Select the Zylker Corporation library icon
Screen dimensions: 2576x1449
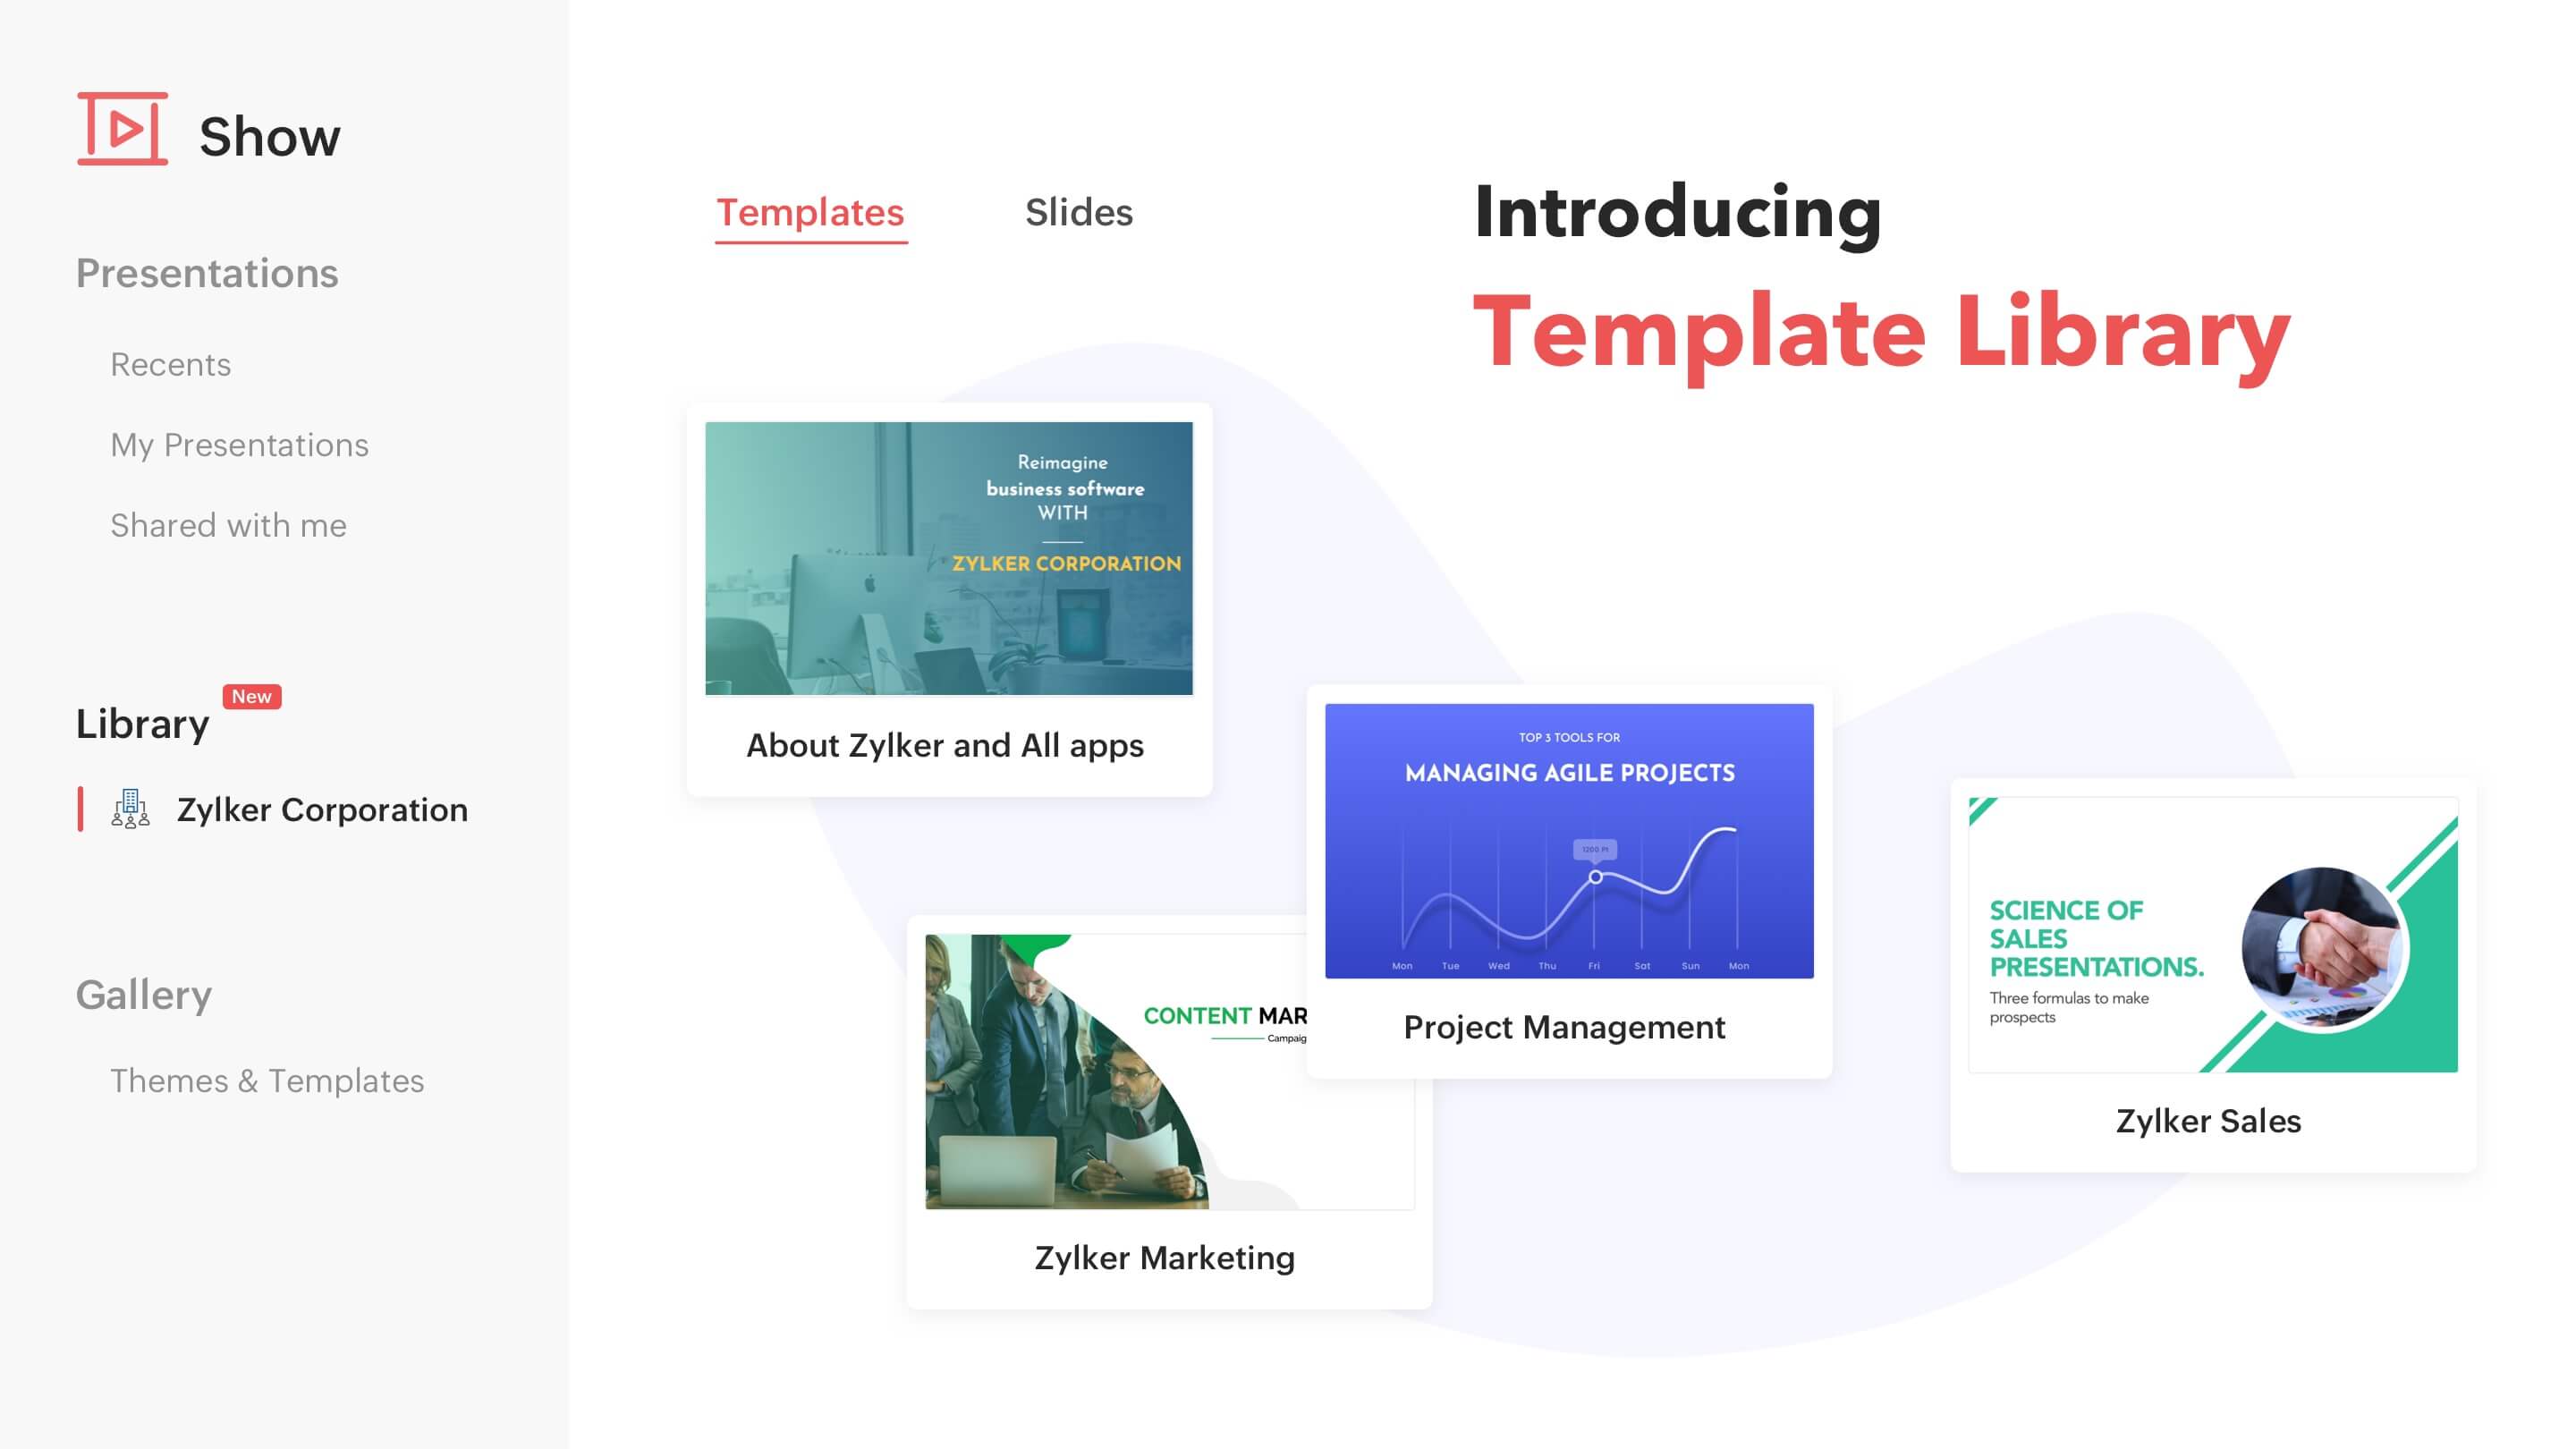click(134, 809)
